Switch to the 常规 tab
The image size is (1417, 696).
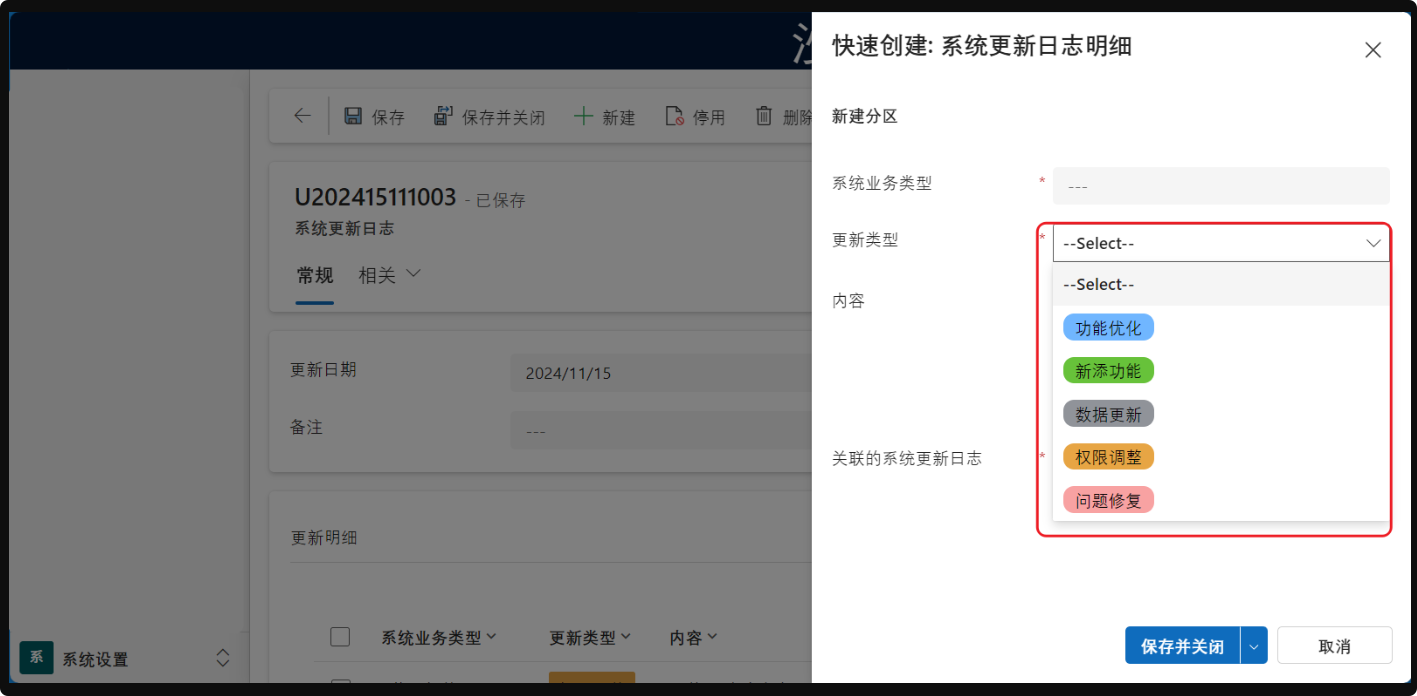click(x=315, y=275)
